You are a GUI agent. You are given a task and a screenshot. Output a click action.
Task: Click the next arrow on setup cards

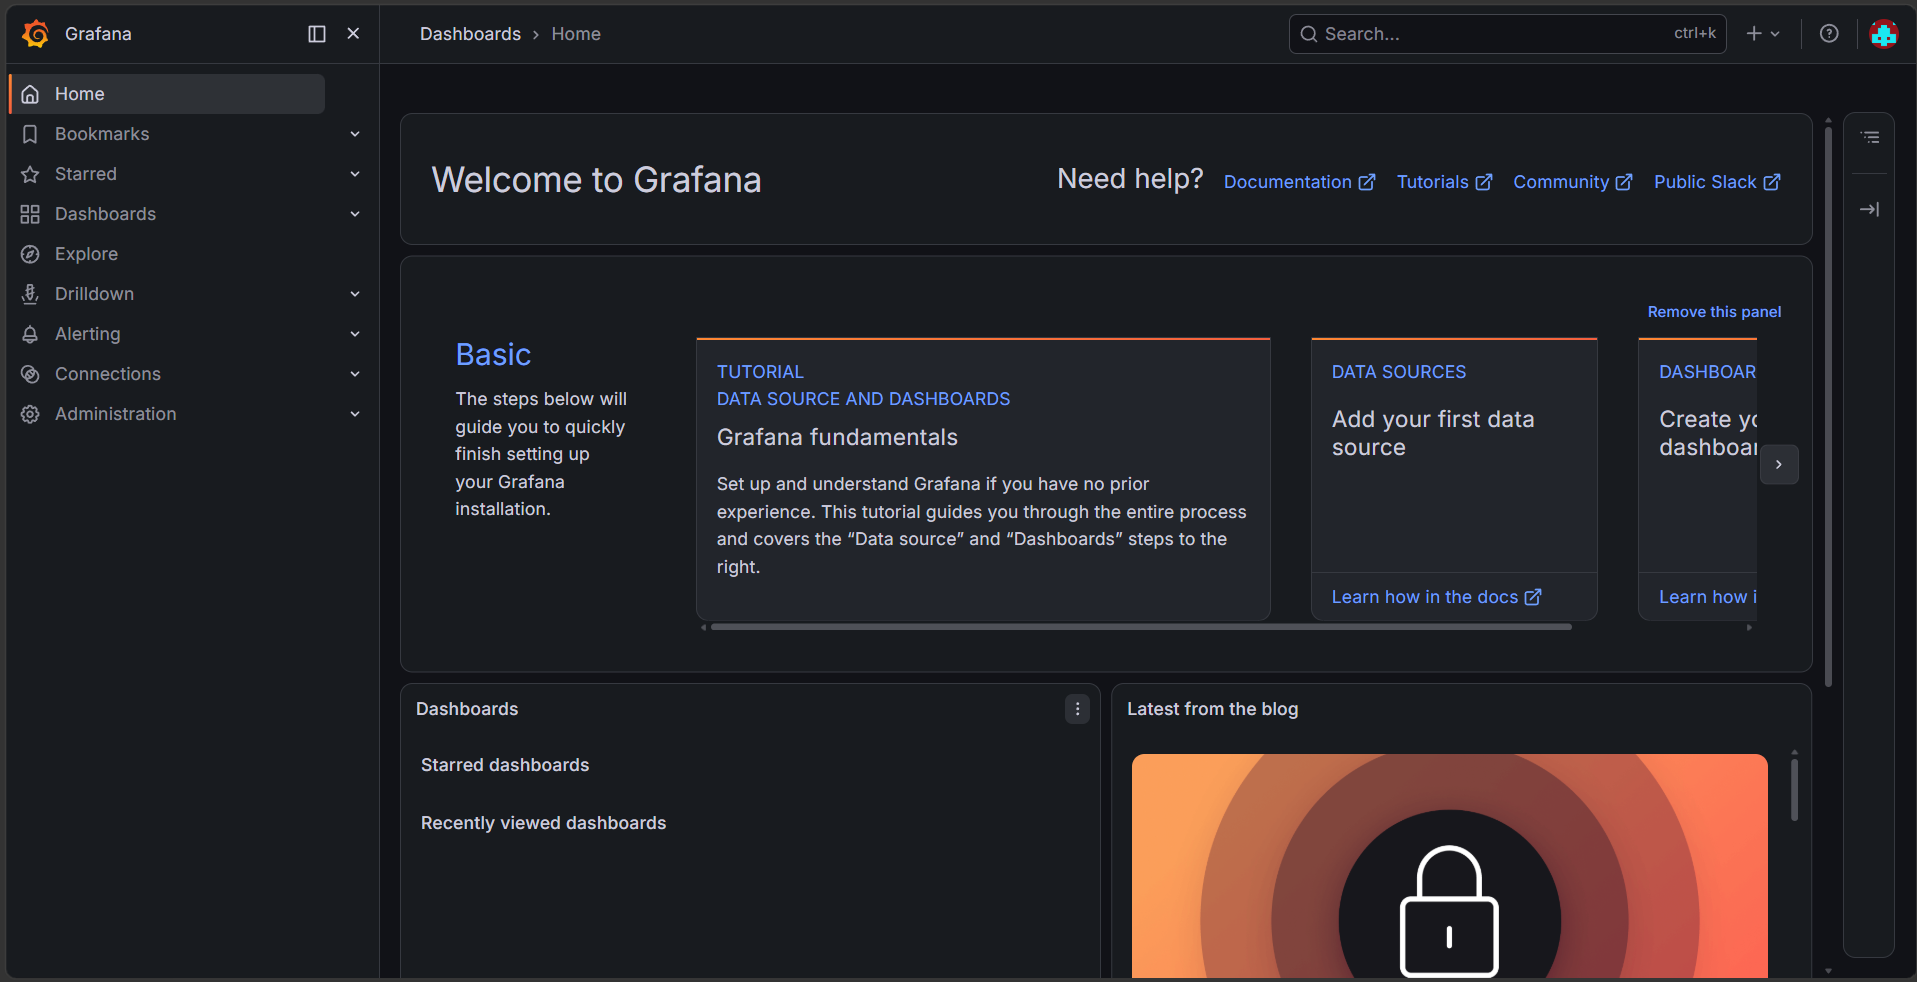tap(1779, 464)
